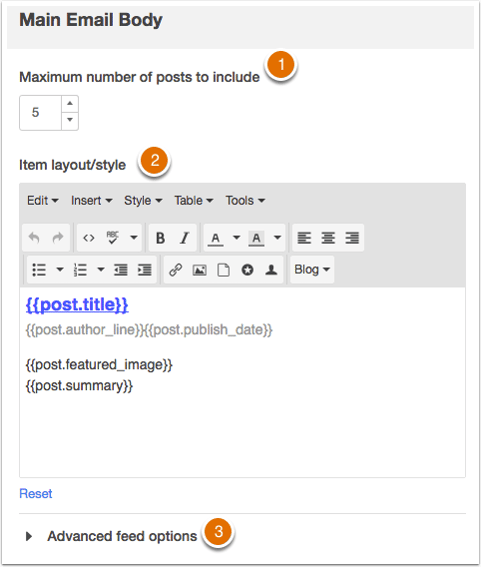481x567 pixels.
Task: Click the Bold formatting icon
Action: click(x=160, y=238)
